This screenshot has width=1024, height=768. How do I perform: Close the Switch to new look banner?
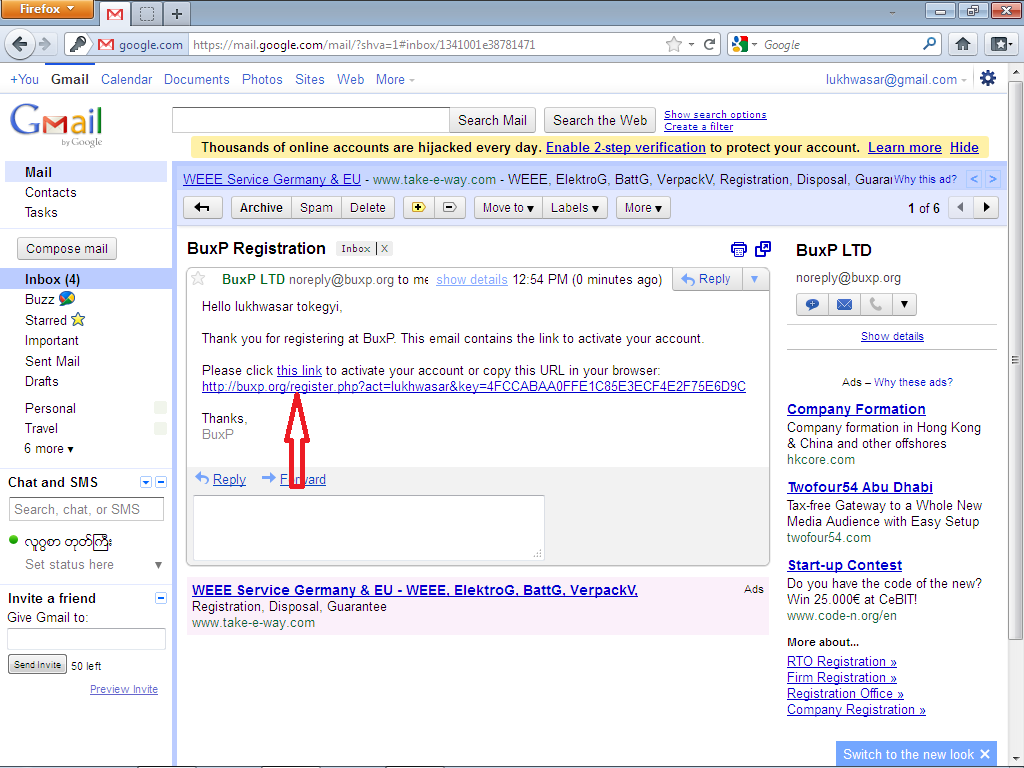click(985, 754)
